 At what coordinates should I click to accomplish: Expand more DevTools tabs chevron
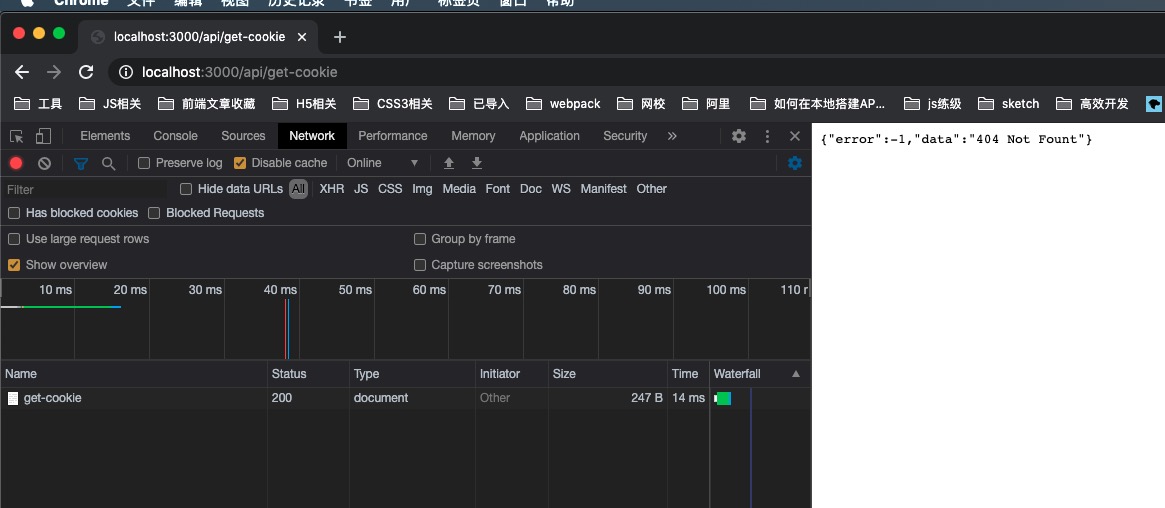pos(672,136)
